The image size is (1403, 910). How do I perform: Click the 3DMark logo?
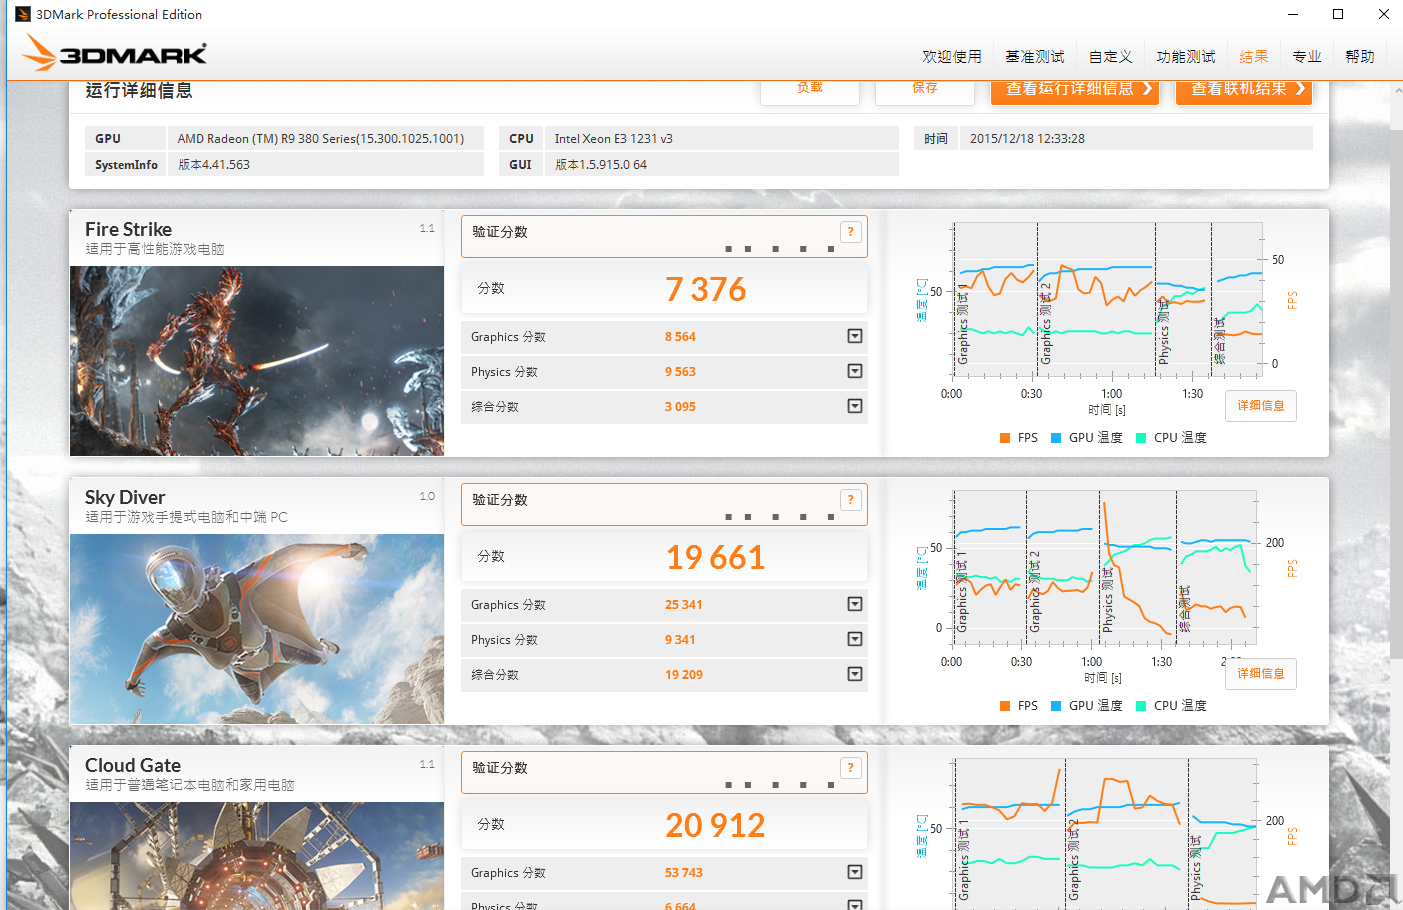coord(114,53)
